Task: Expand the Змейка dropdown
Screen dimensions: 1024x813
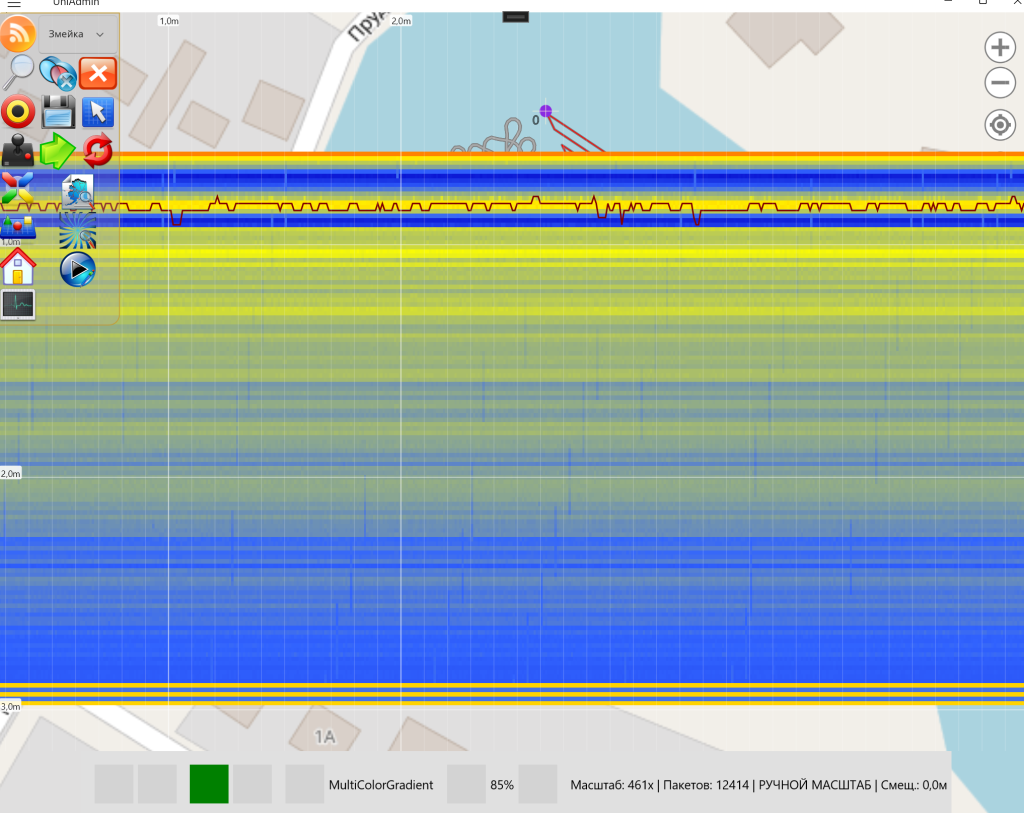Action: pyautogui.click(x=78, y=34)
